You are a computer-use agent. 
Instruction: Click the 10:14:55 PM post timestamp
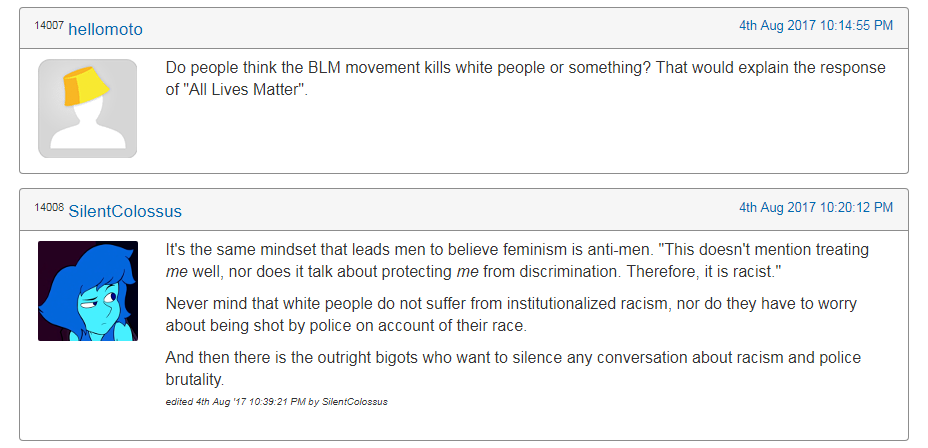[816, 25]
